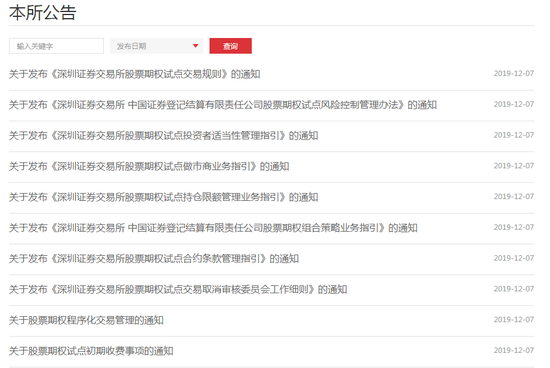Open the 发布日期 date dropdown
550x368 pixels.
(156, 46)
